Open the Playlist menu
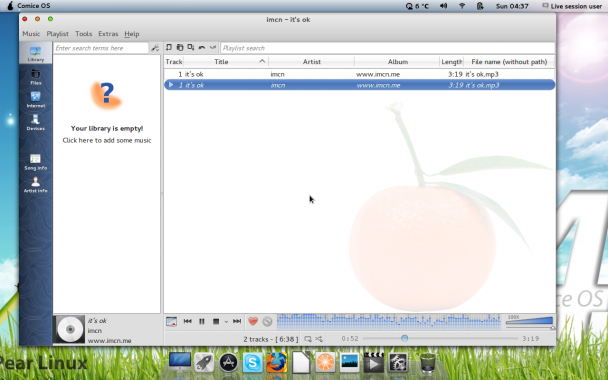 [x=57, y=34]
